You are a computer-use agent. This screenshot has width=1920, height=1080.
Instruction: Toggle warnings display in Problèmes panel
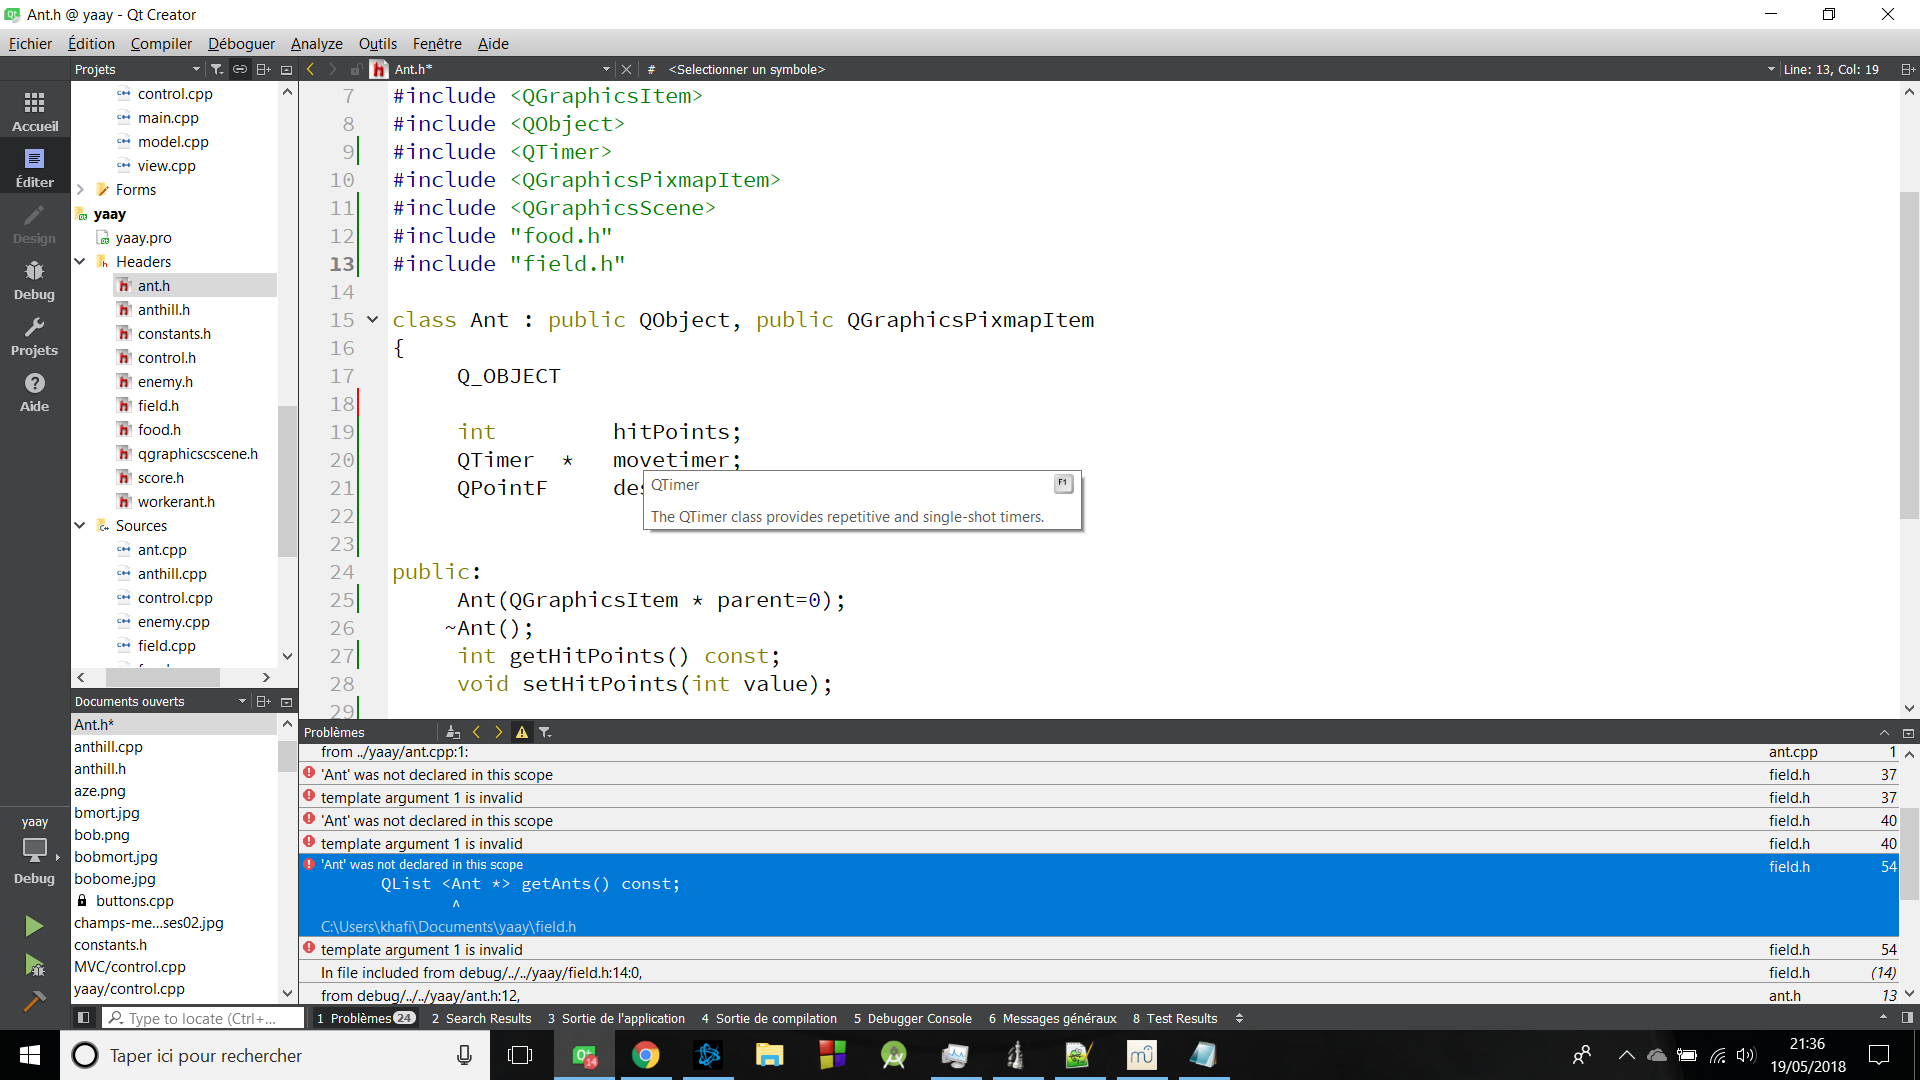pyautogui.click(x=521, y=732)
